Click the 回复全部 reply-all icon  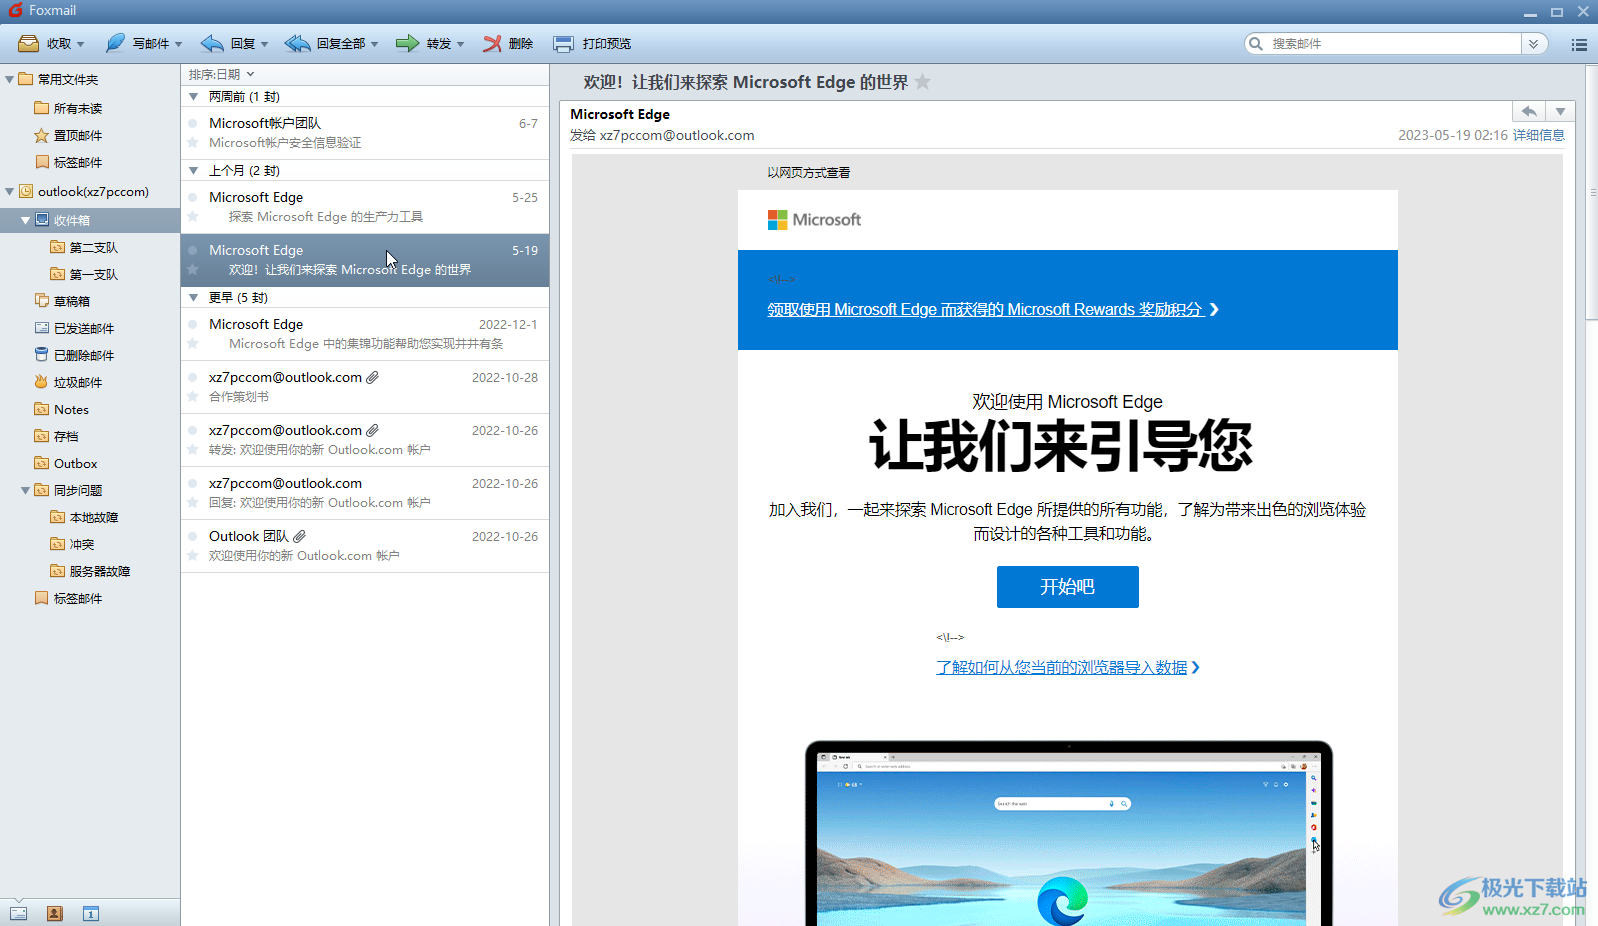click(297, 43)
